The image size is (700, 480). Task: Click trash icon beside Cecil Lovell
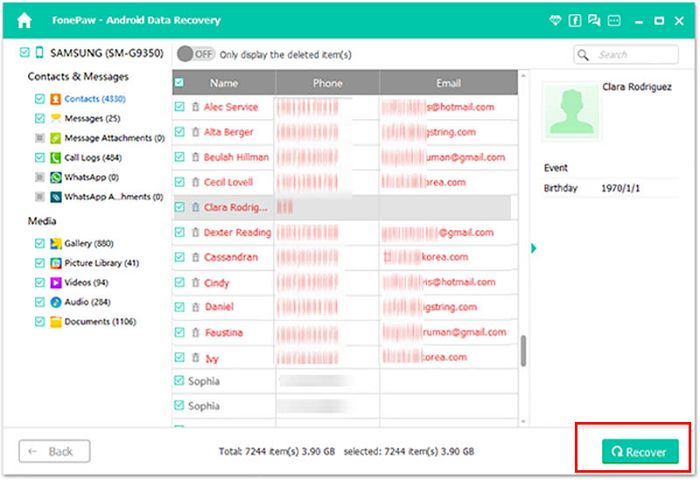pos(196,182)
